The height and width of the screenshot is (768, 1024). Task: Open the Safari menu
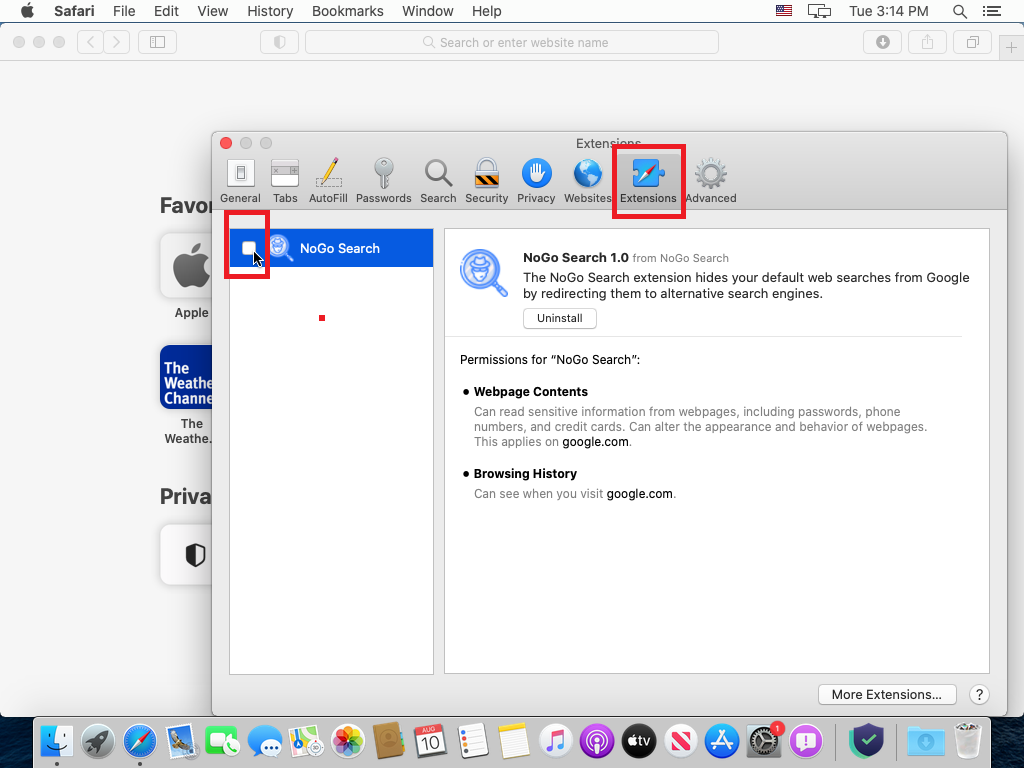point(74,11)
